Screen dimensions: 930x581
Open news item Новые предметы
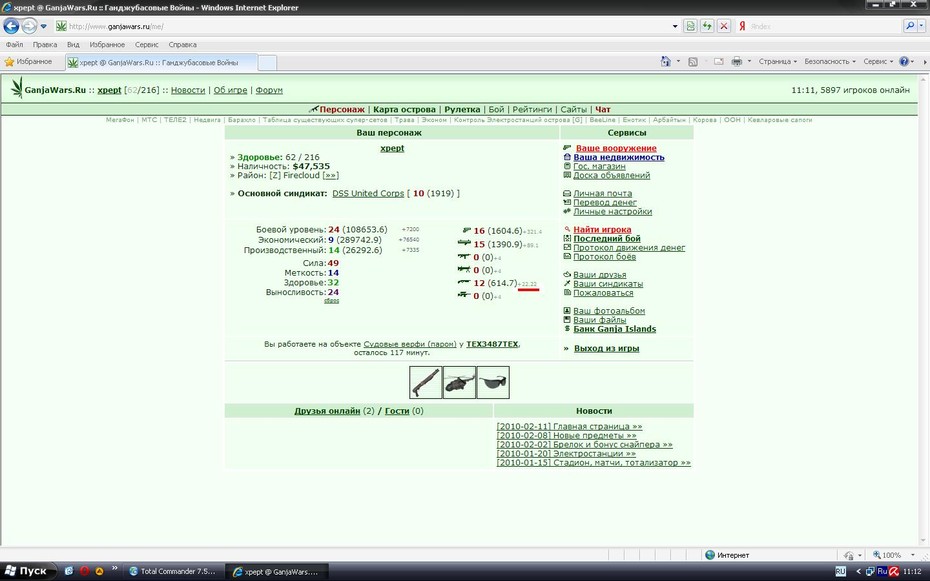(x=566, y=435)
